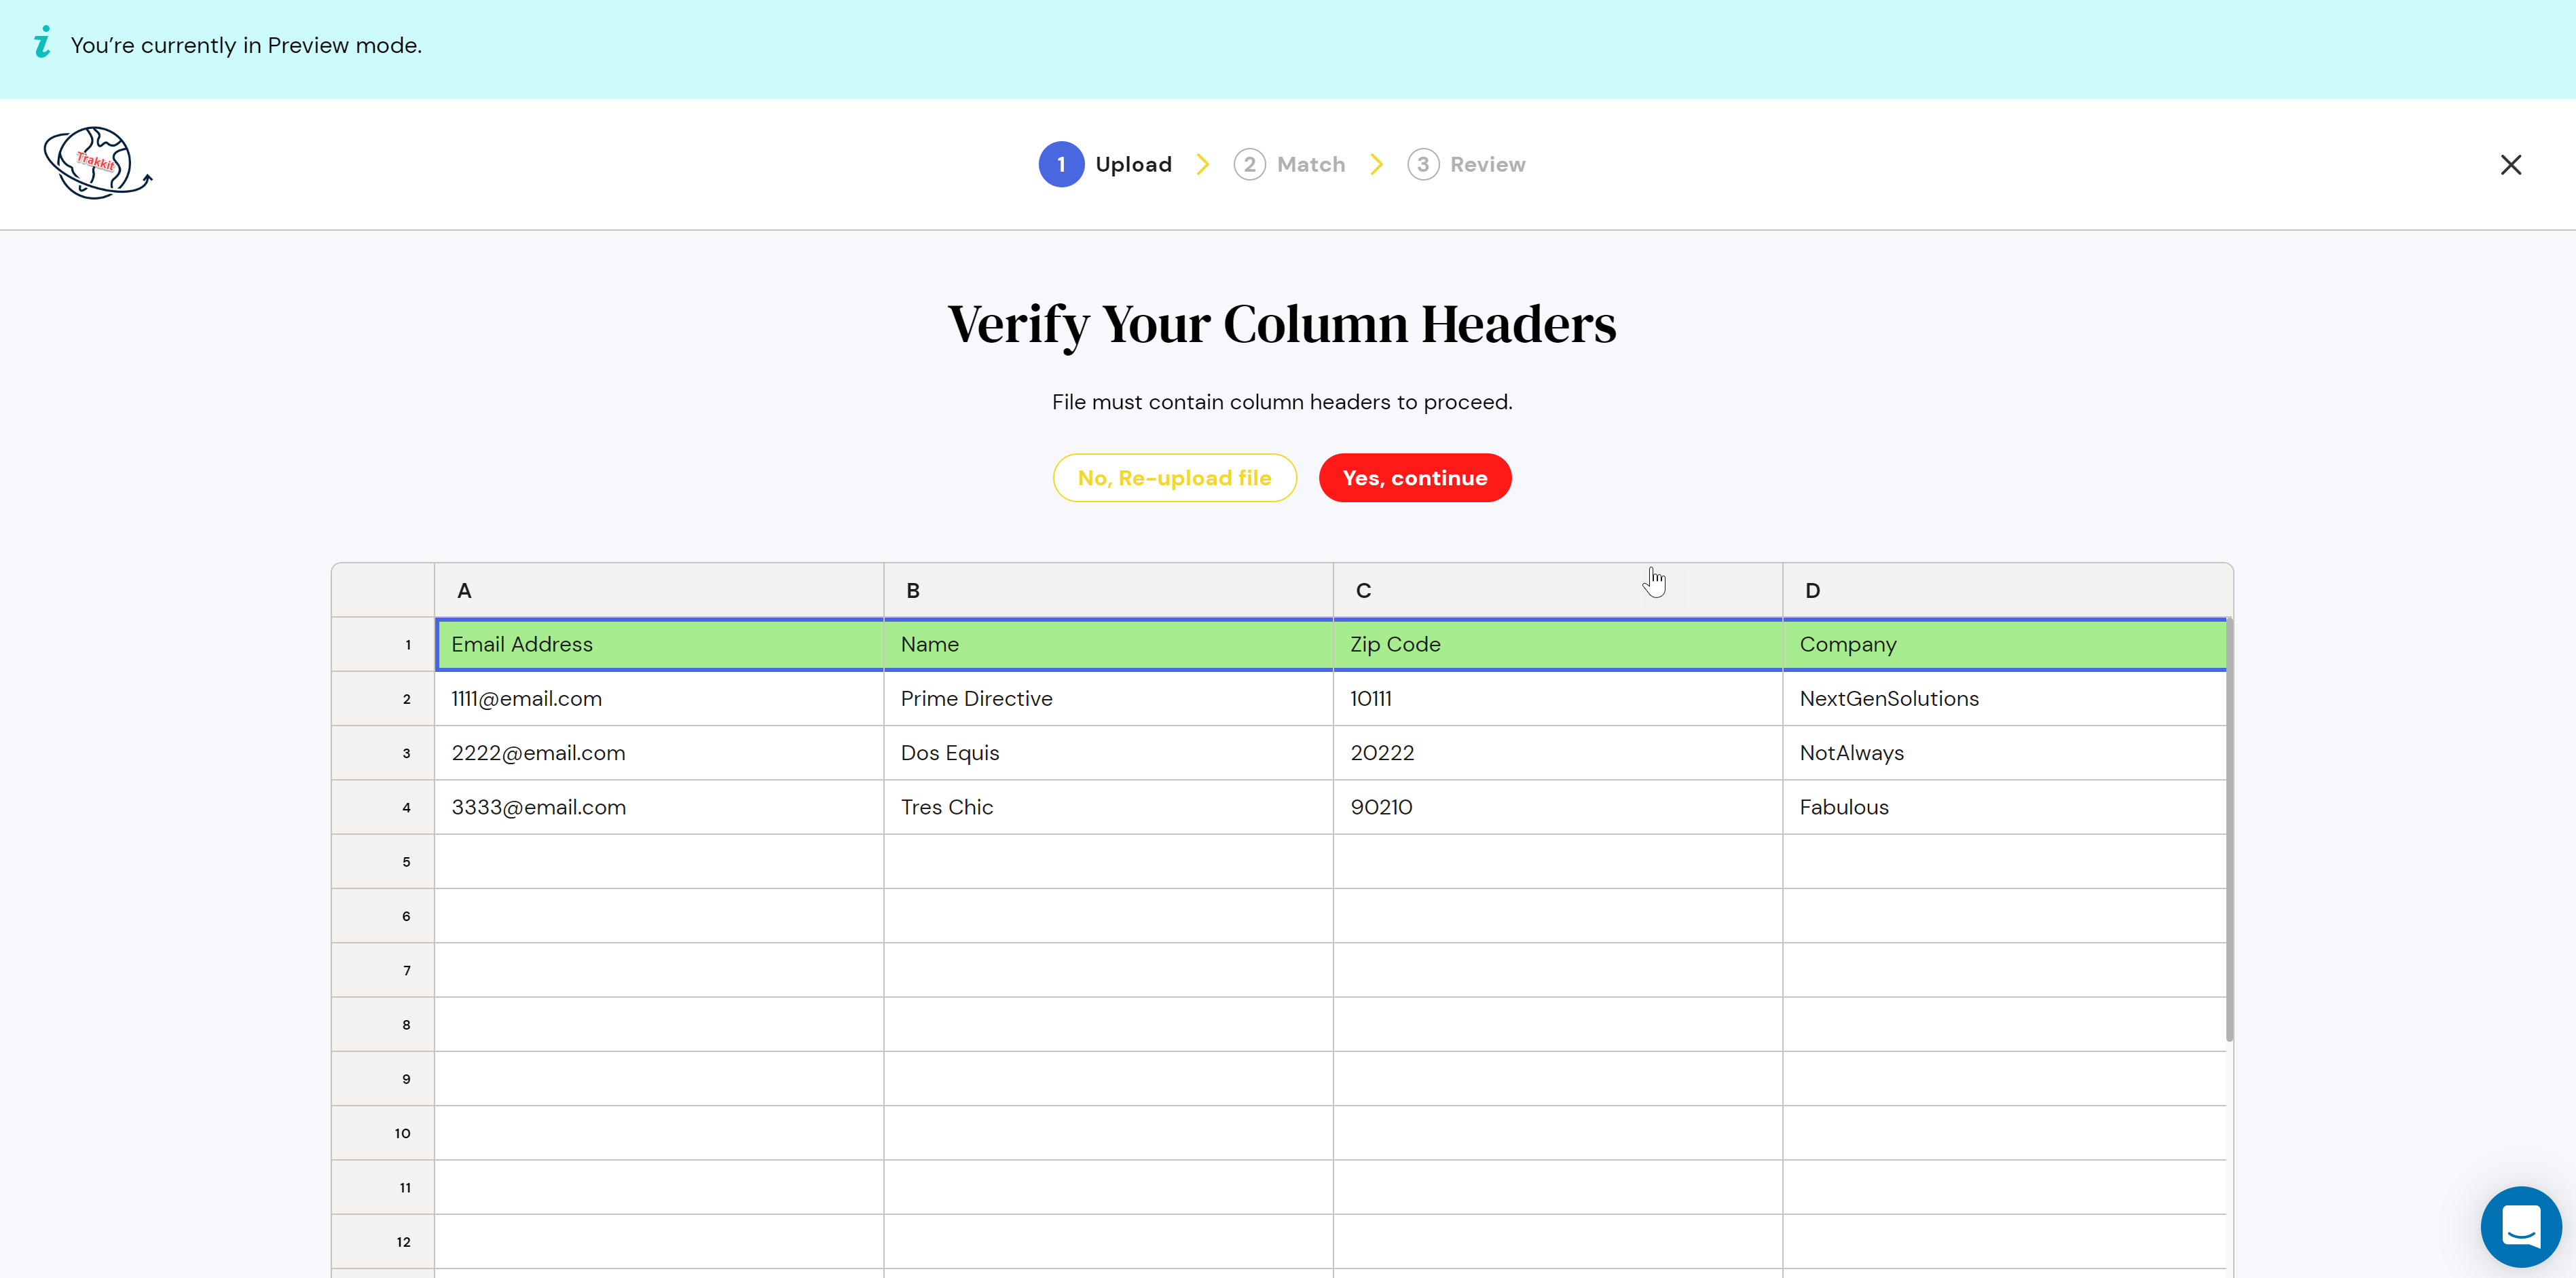
Task: Click No, Re-upload file button
Action: pos(1174,478)
